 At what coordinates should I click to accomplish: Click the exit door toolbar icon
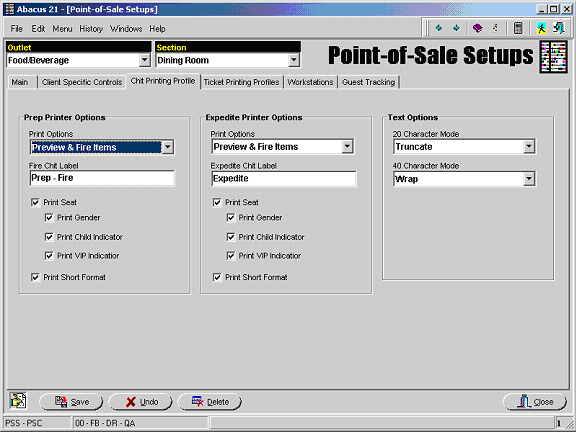point(559,28)
